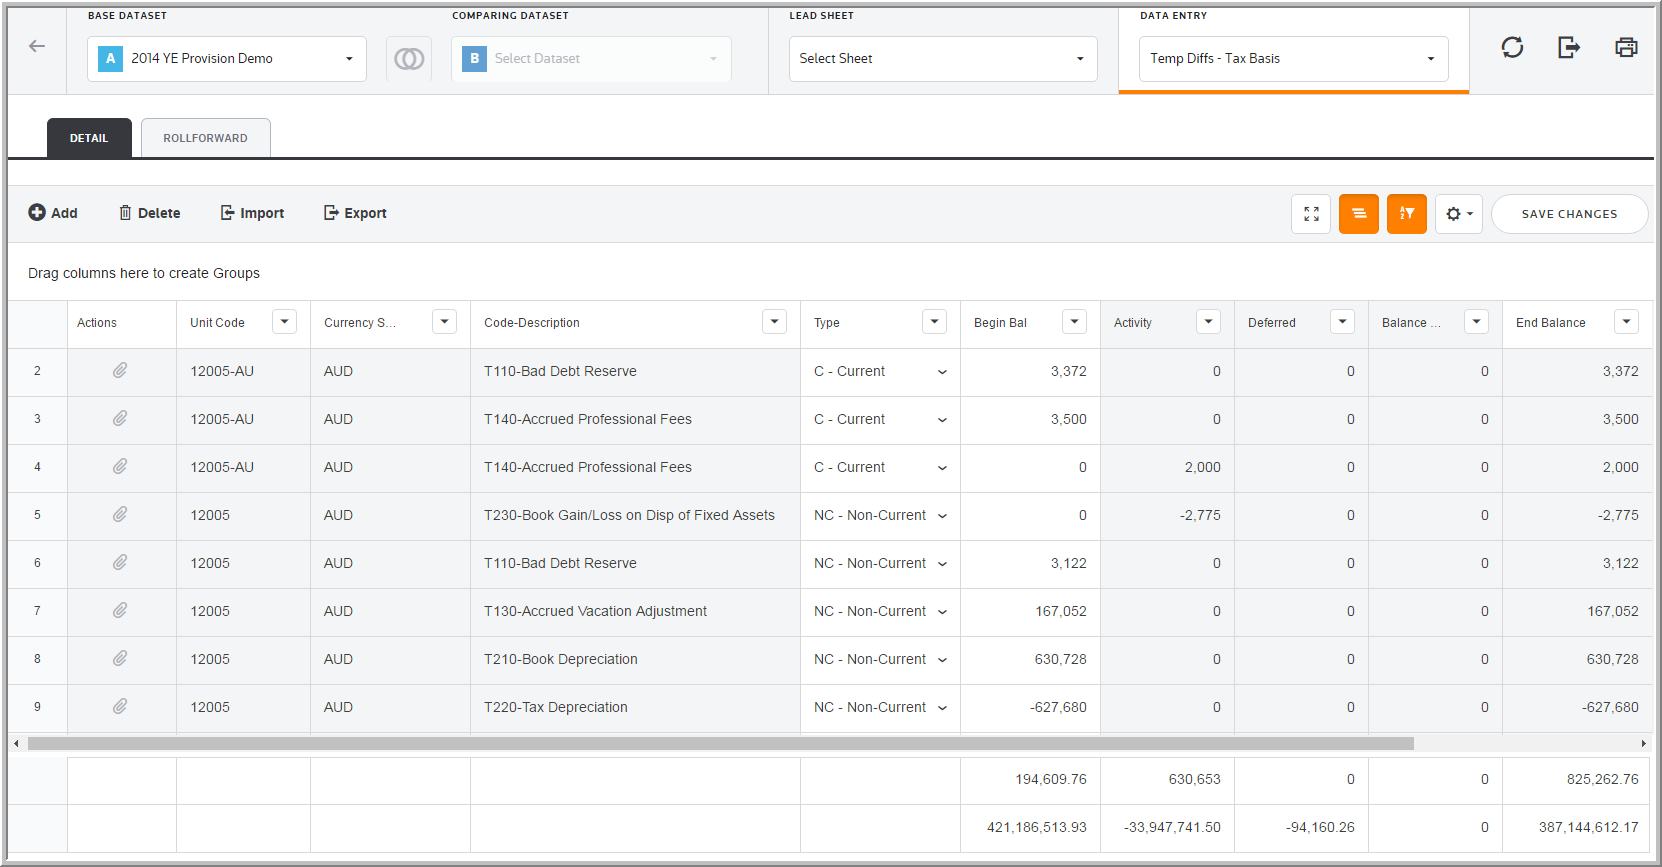
Task: Switch to the Rollforward tab
Action: click(x=205, y=138)
